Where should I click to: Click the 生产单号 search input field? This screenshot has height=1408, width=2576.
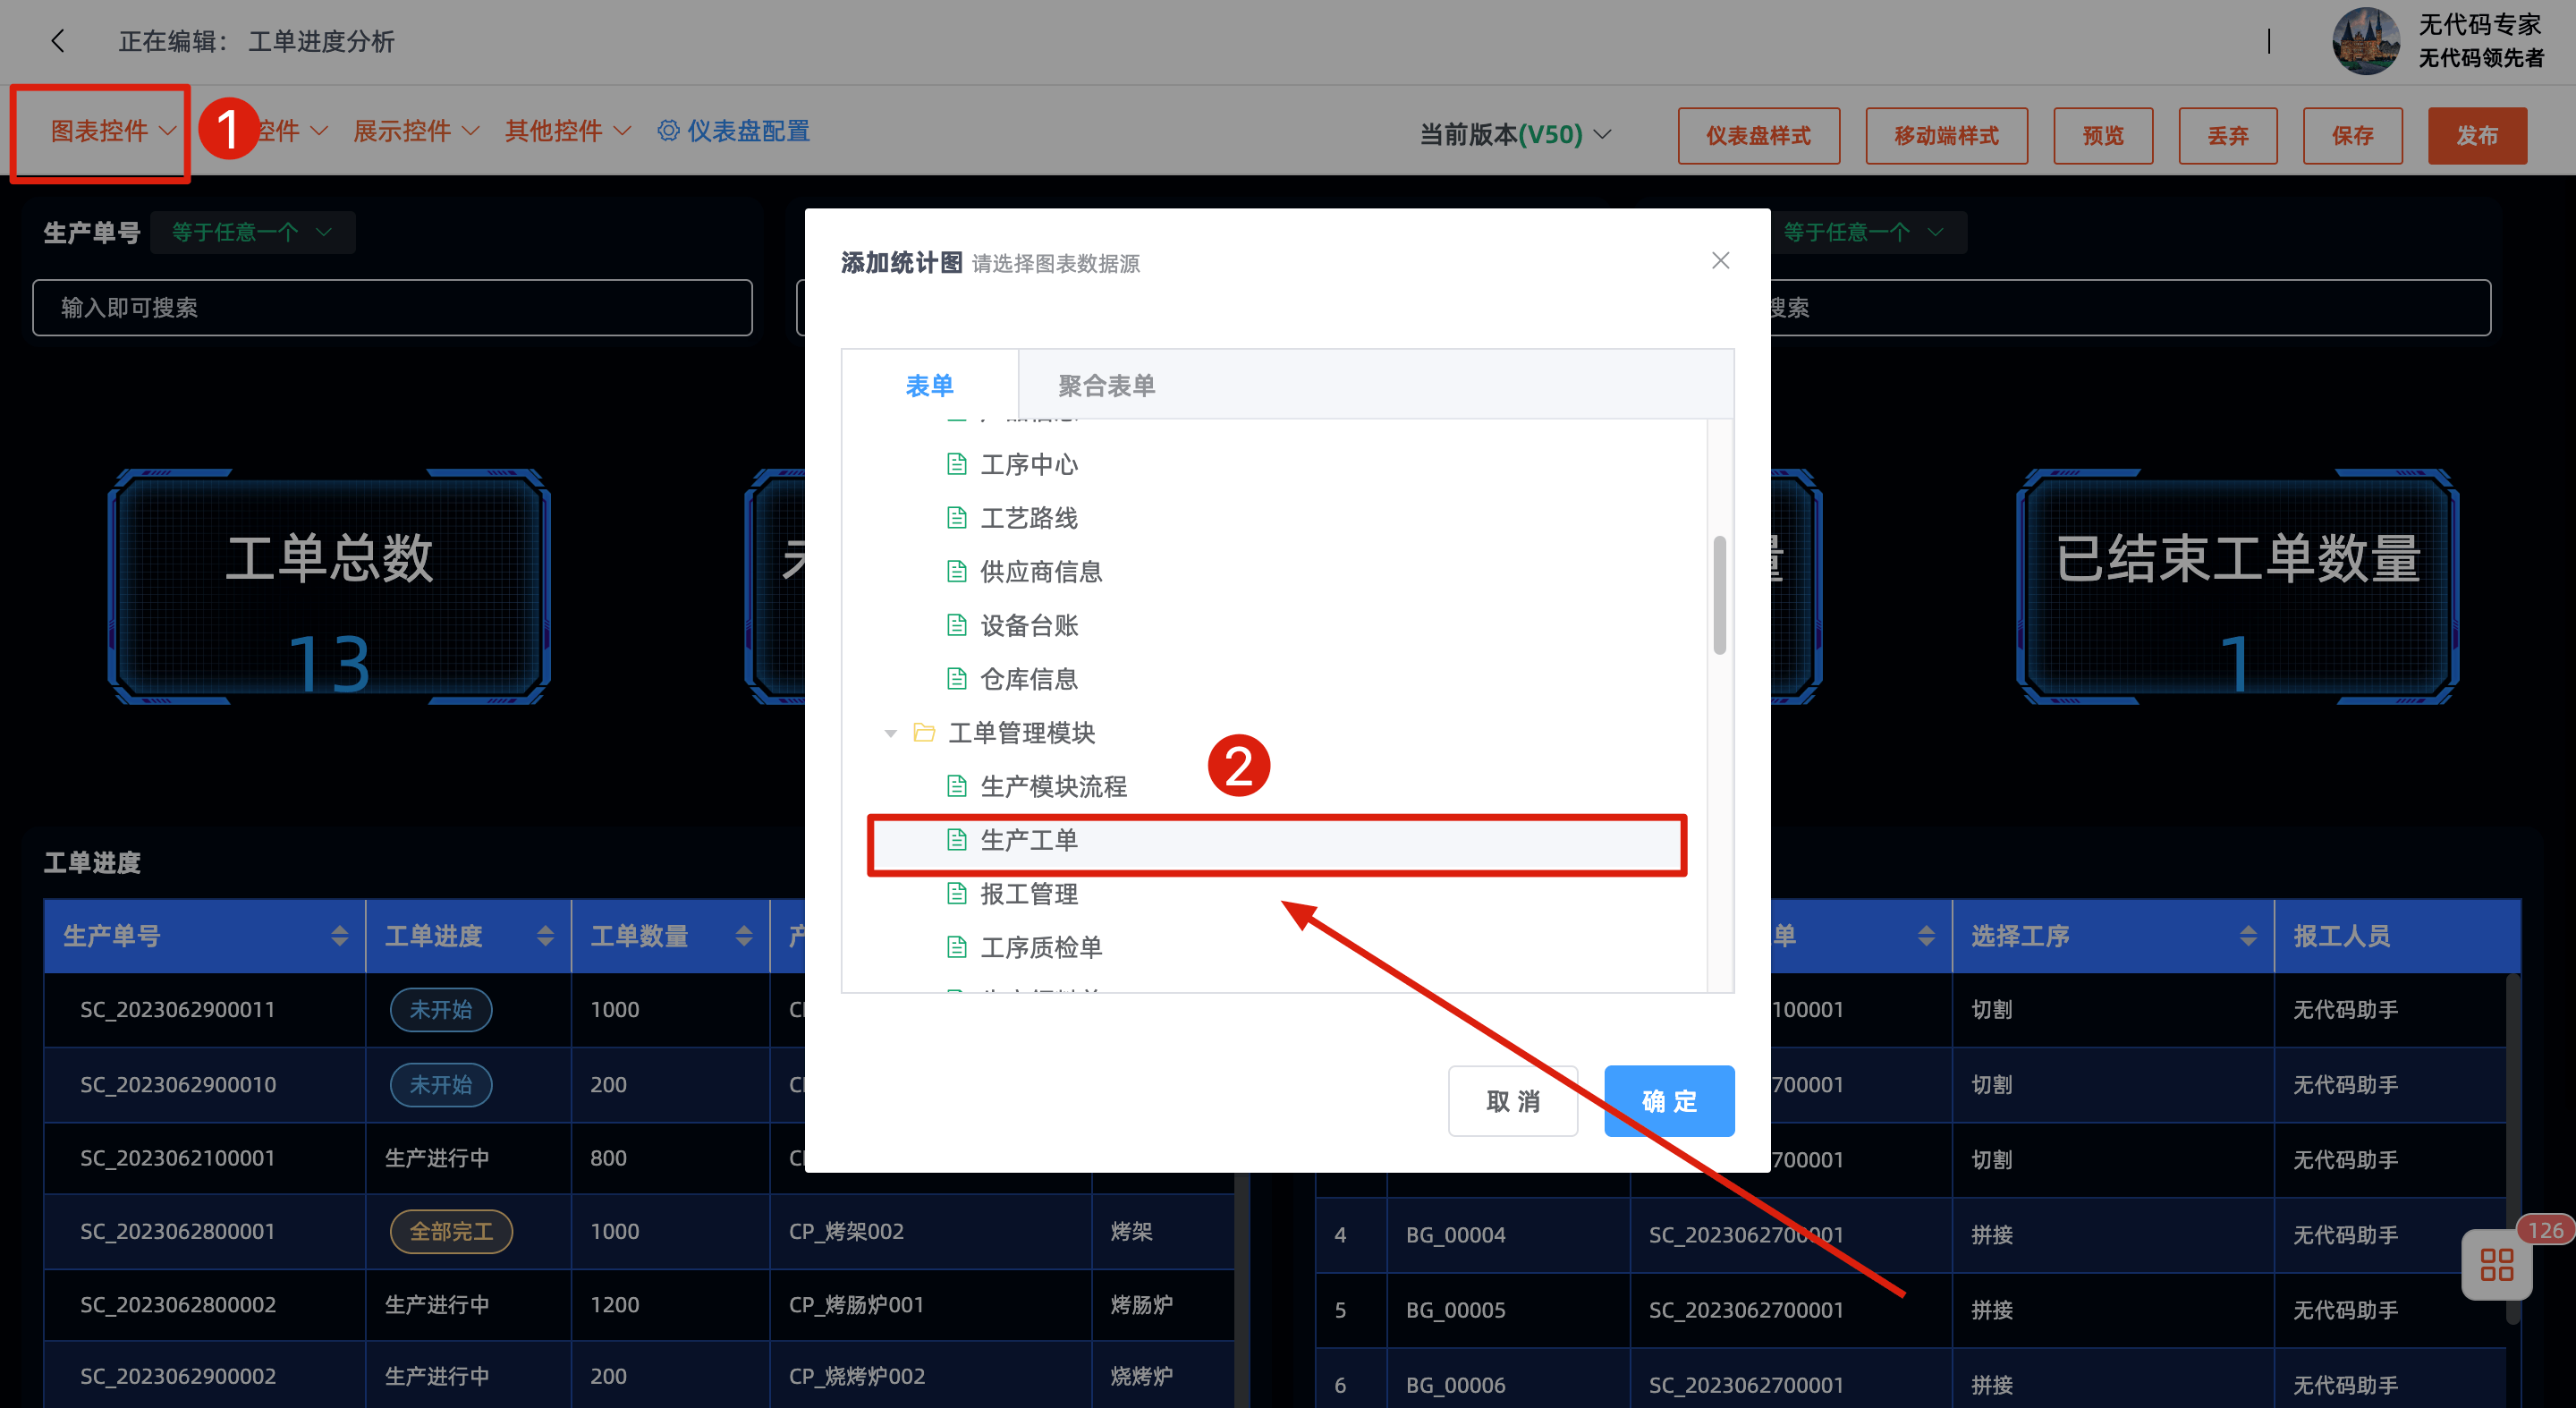392,308
